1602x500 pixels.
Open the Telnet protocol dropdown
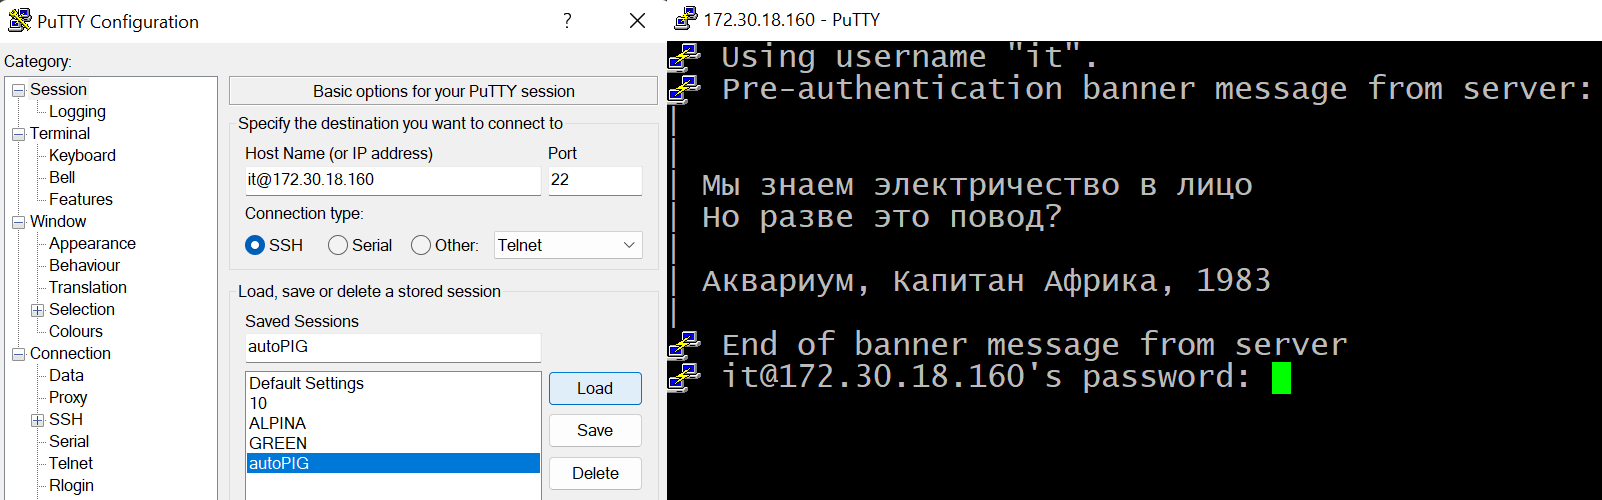[x=568, y=245]
